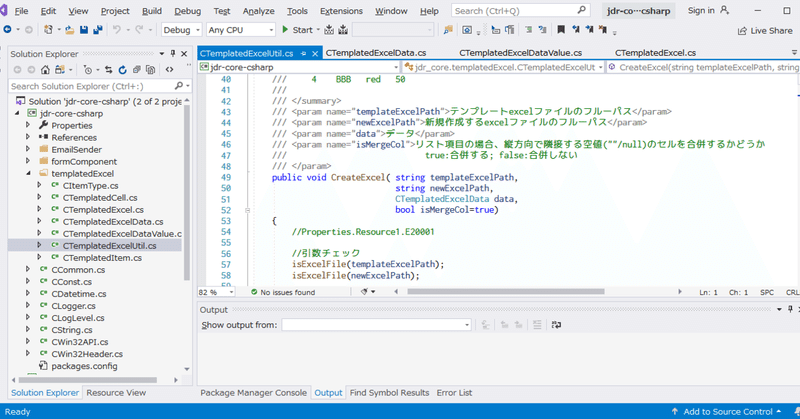
Task: Open the Solution Explorer window options arrow
Action: pyautogui.click(x=162, y=53)
